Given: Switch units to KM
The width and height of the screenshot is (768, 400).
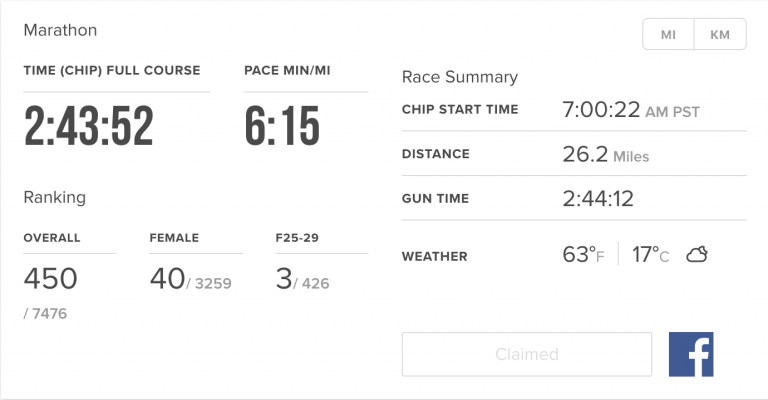Looking at the screenshot, I should (720, 35).
